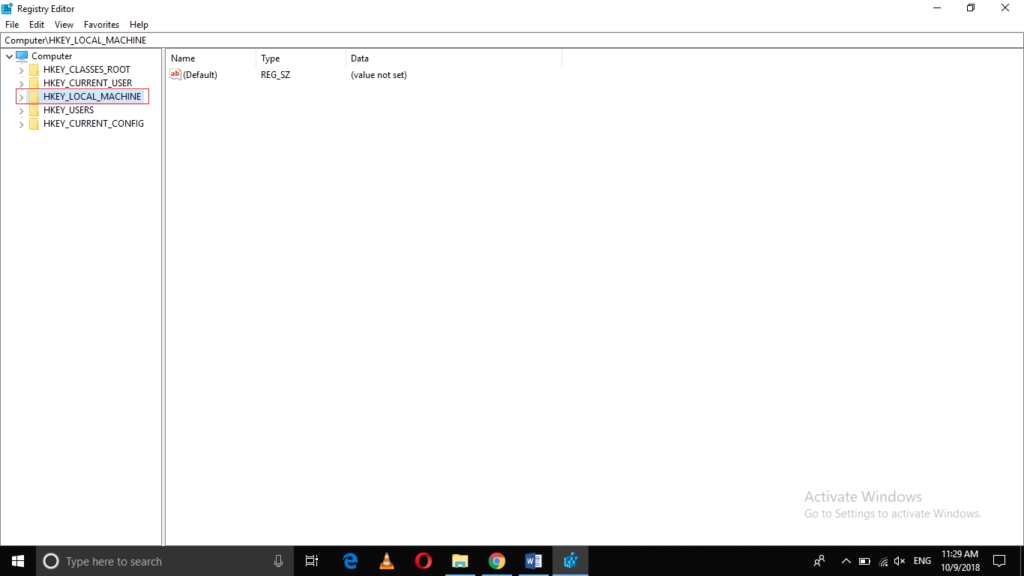Click the network icon in the system tray
This screenshot has height=576, width=1024.
click(x=883, y=561)
